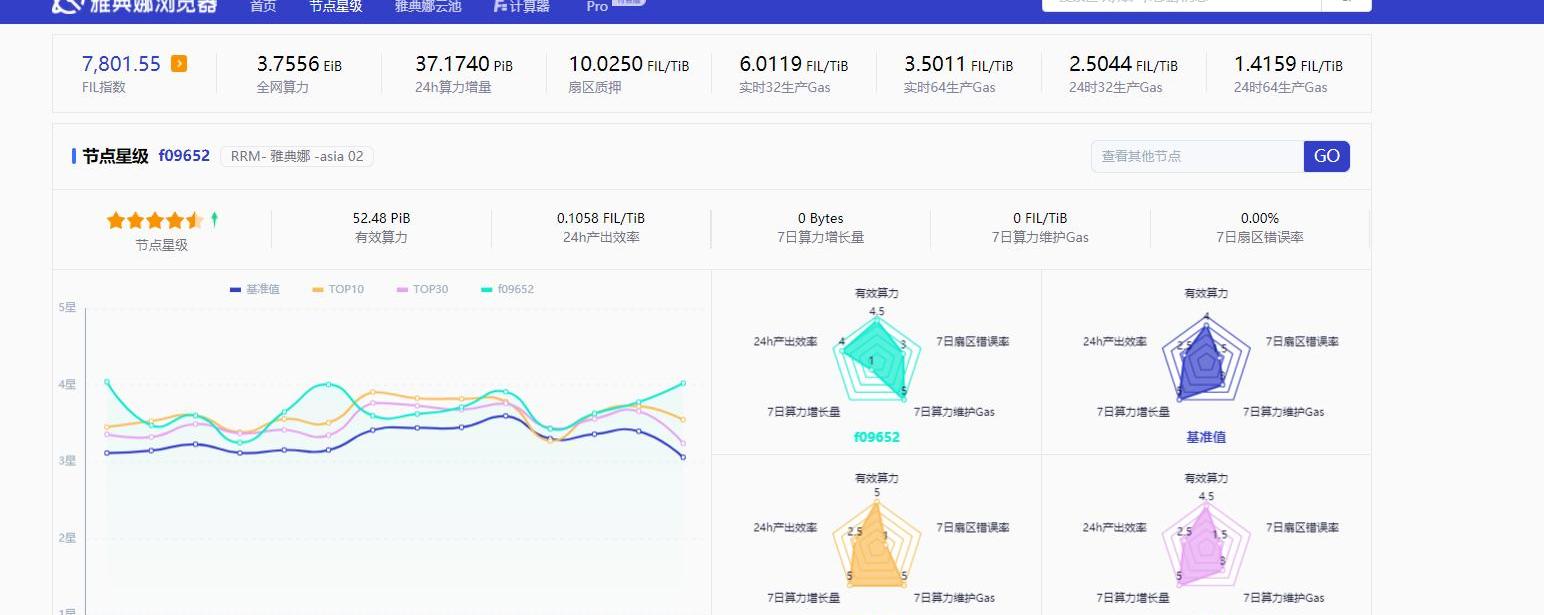The width and height of the screenshot is (1544, 615).
Task: Click the f09652 teal radar chart
Action: 876,362
